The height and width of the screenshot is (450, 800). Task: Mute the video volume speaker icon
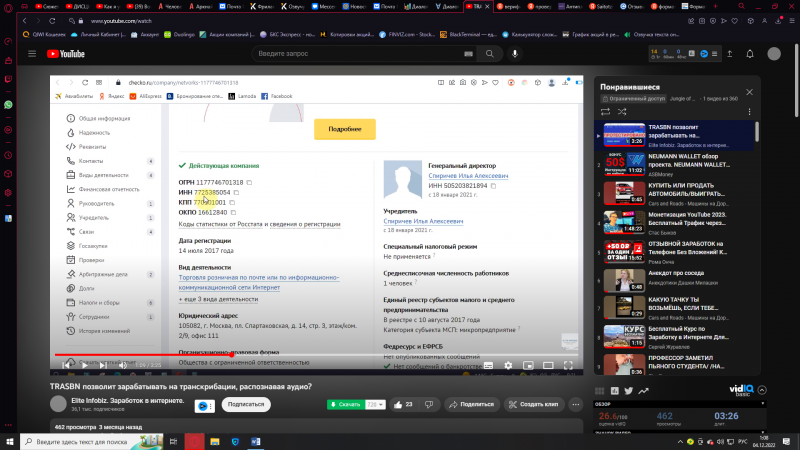(123, 365)
